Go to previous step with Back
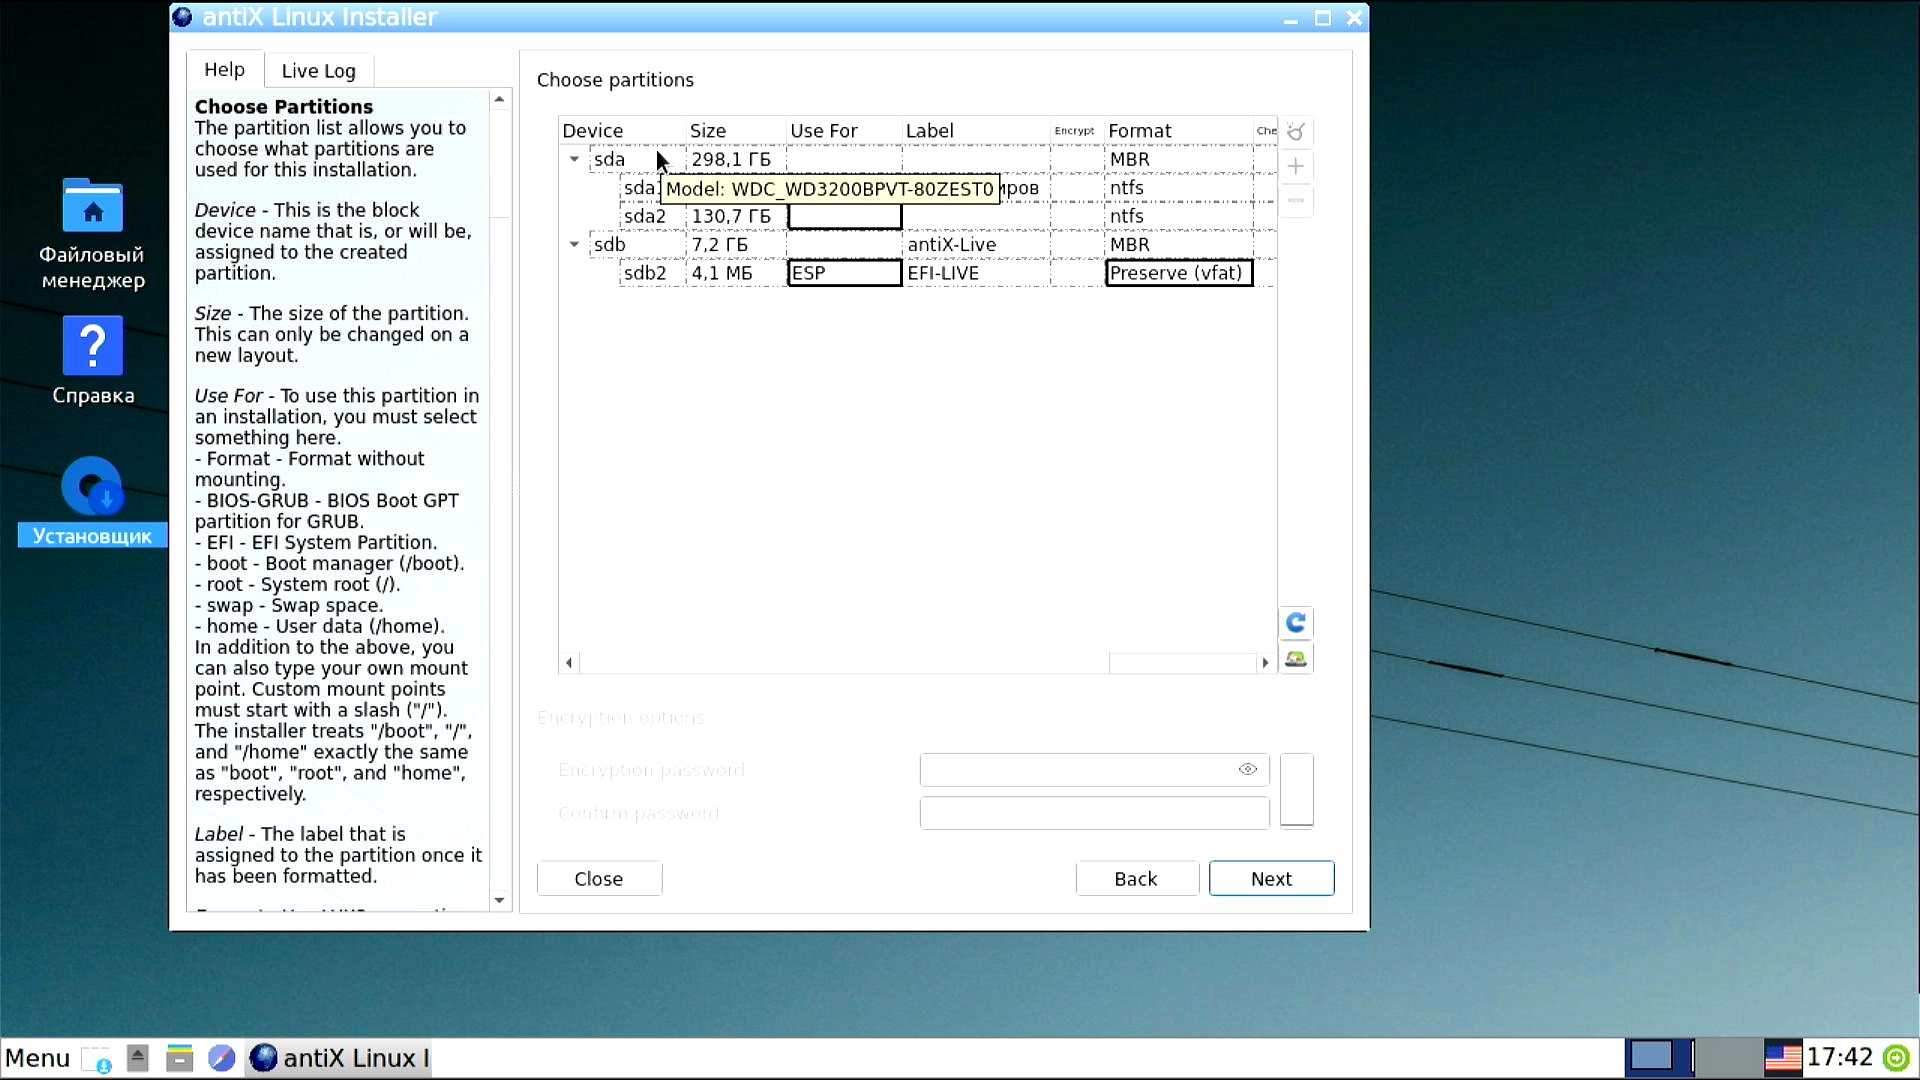Image resolution: width=1920 pixels, height=1080 pixels. pyautogui.click(x=1136, y=878)
